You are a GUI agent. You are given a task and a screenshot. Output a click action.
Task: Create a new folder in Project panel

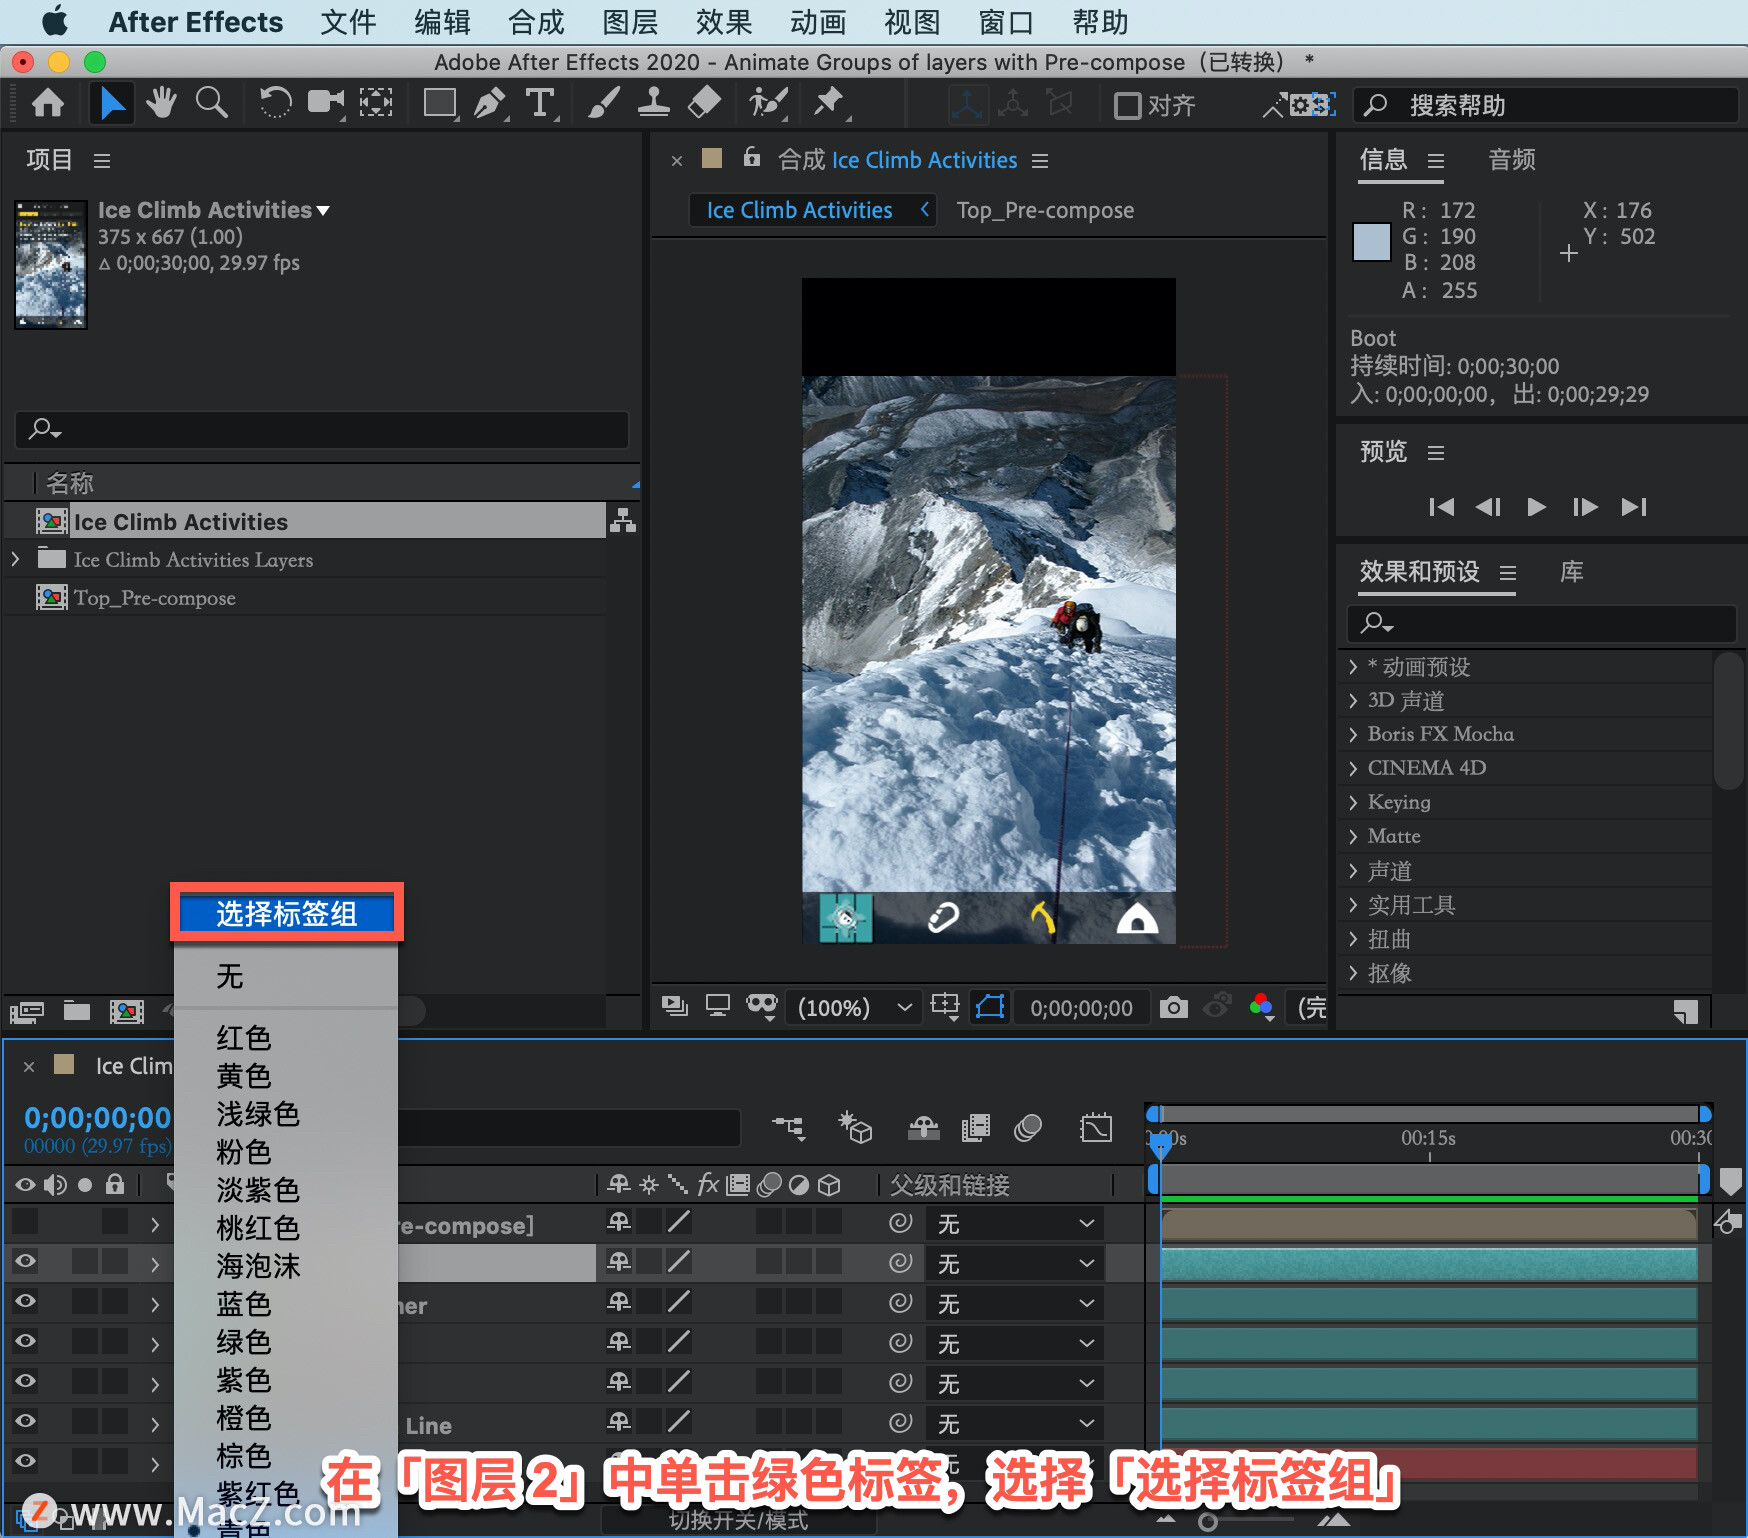77,1011
